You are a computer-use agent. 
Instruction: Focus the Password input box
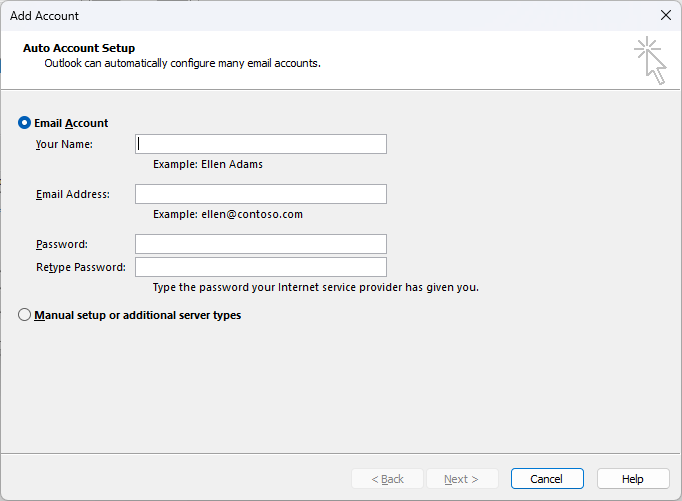(260, 244)
